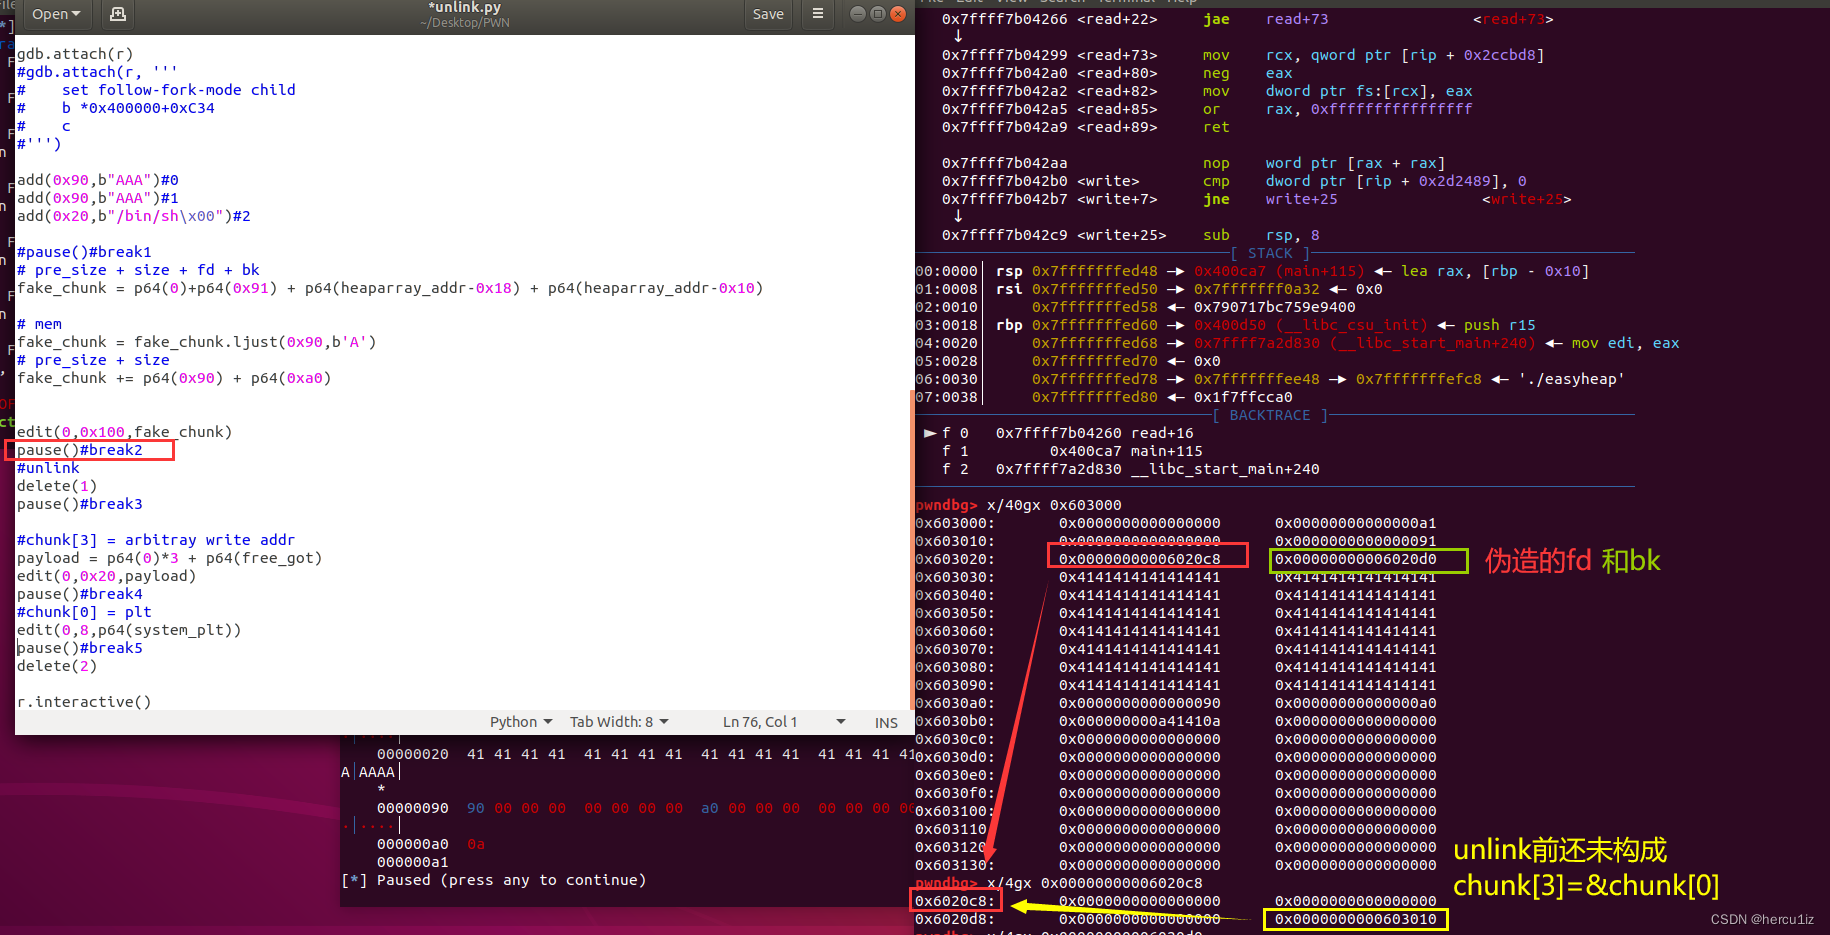The image size is (1830, 935).
Task: Click the 0x00000000000000a1 value in memory dump
Action: pyautogui.click(x=1355, y=523)
